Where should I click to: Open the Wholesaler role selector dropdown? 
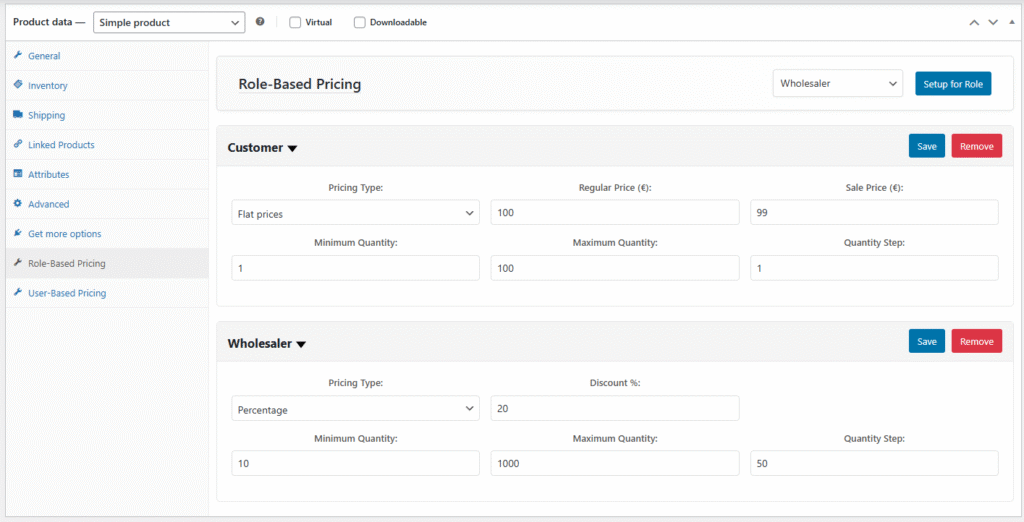tap(838, 84)
